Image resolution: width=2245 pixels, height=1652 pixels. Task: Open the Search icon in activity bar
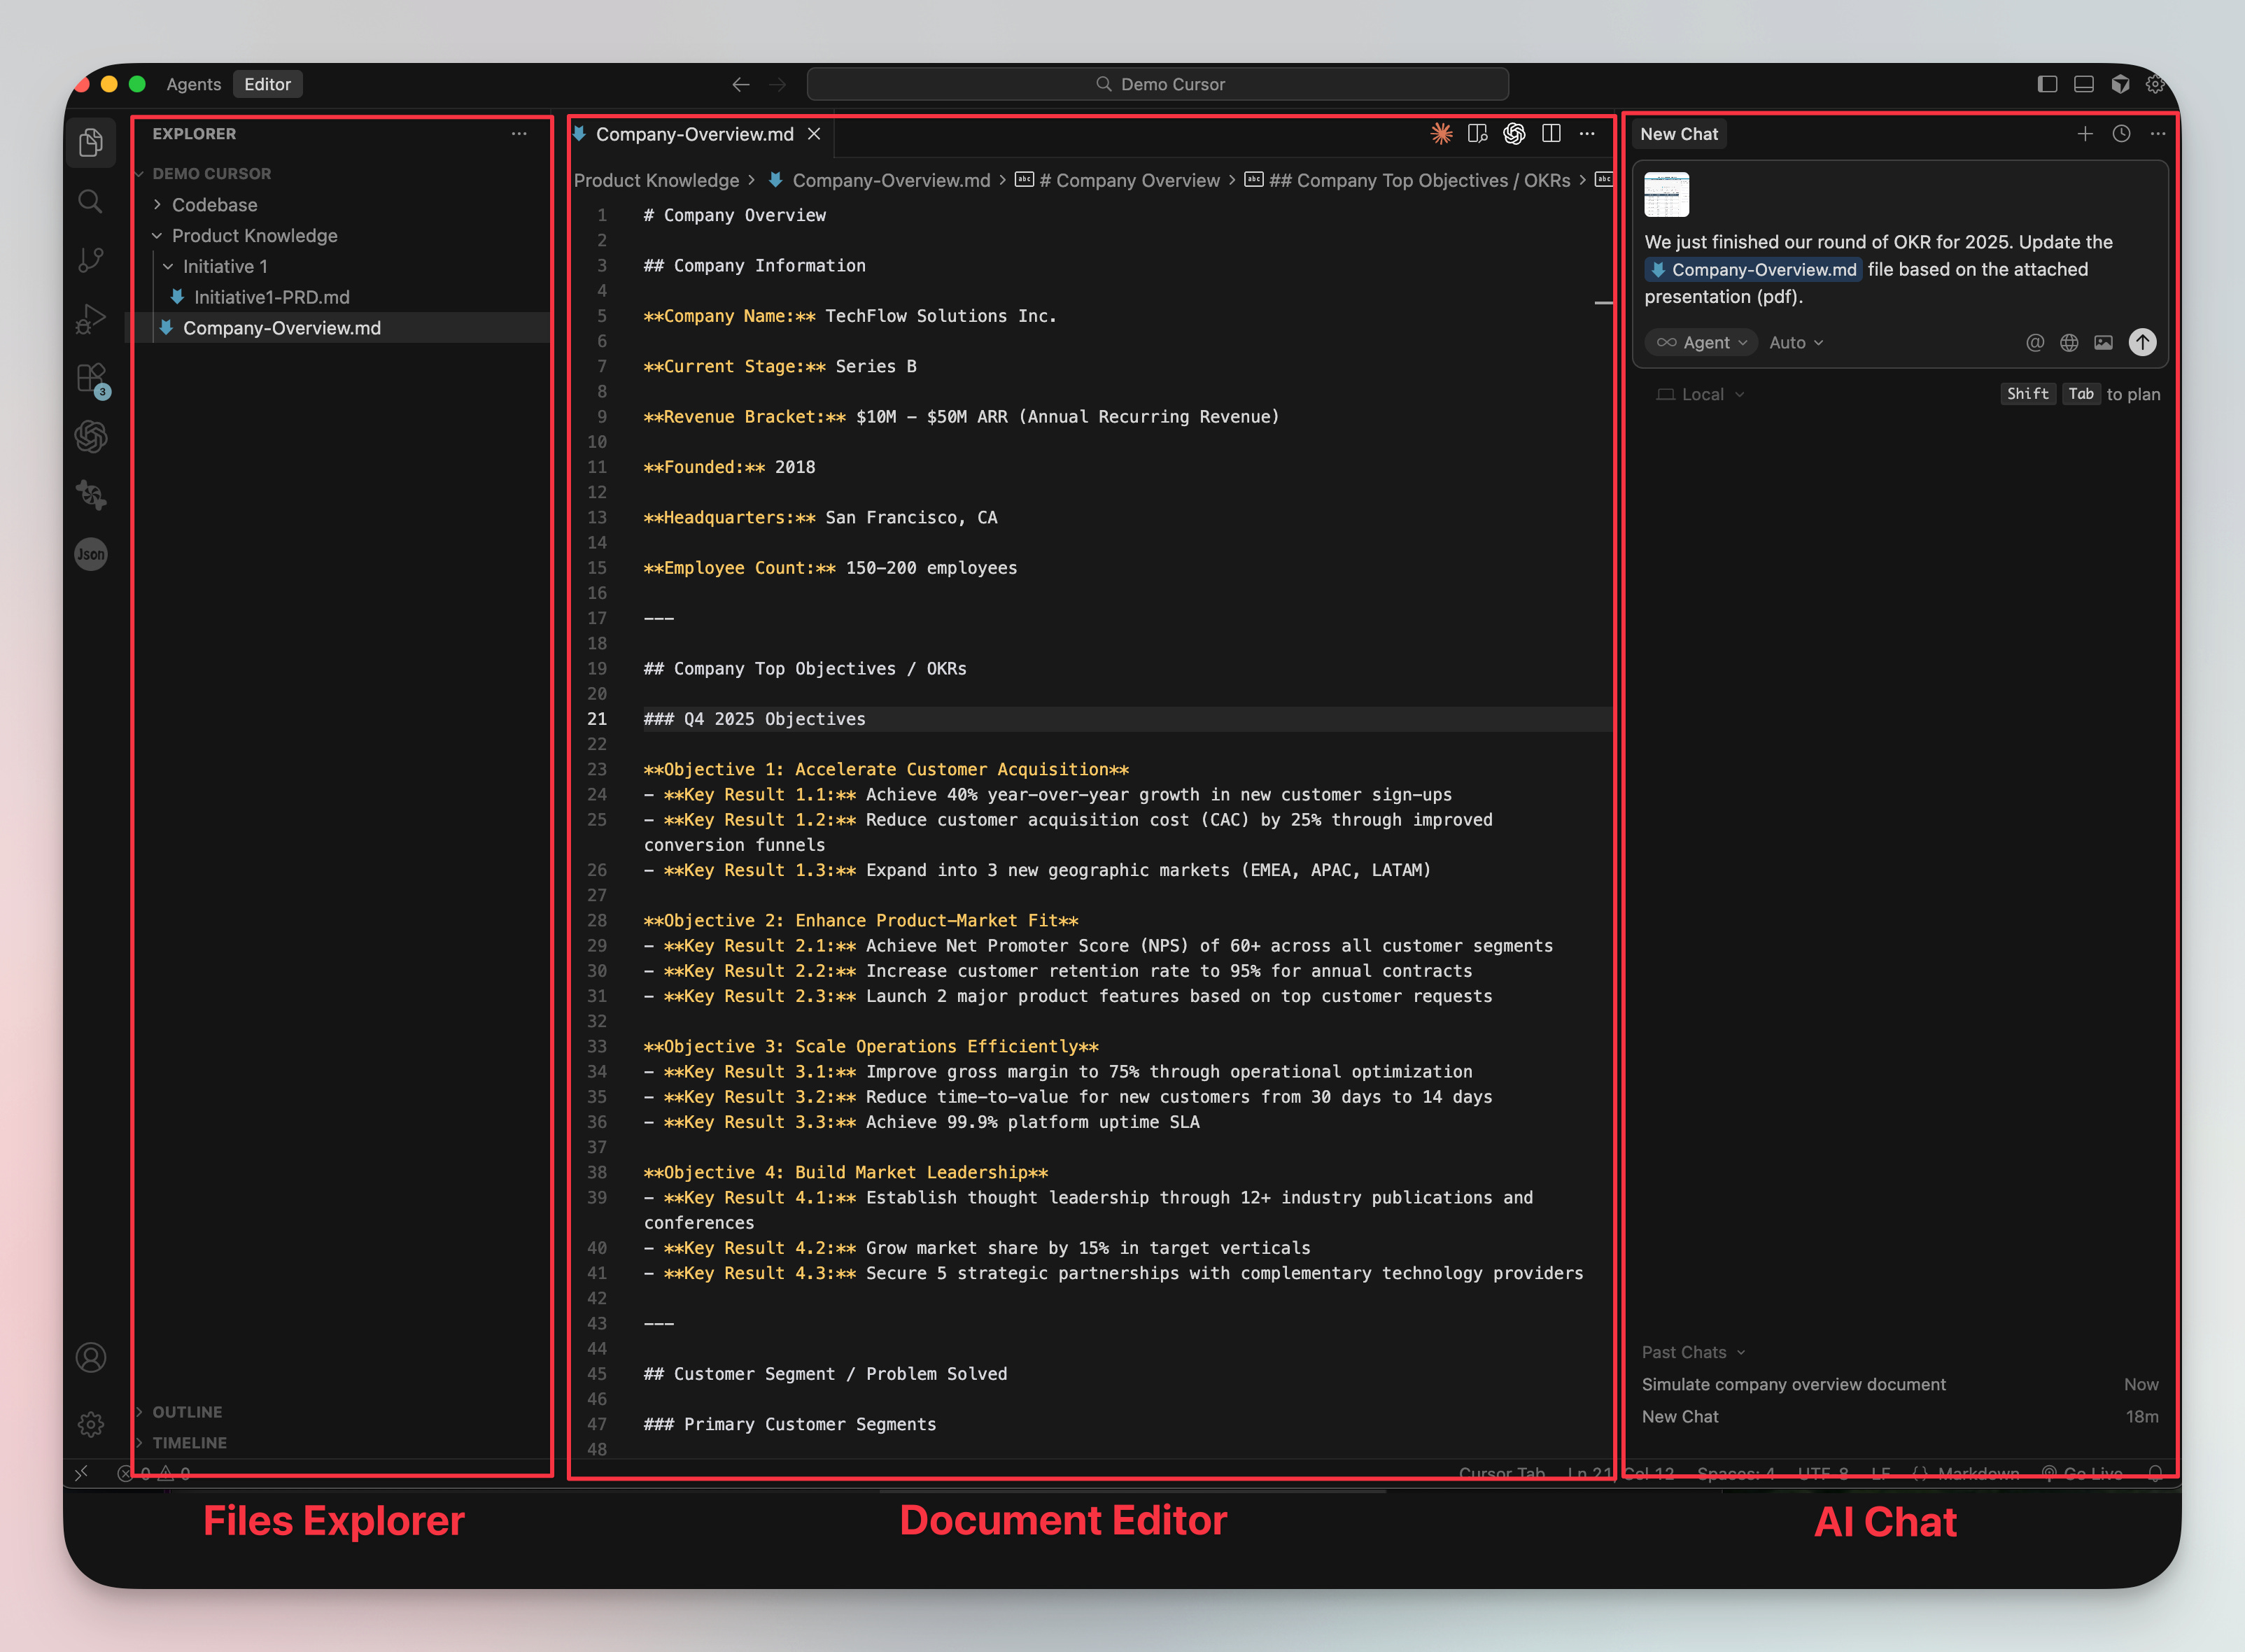[90, 202]
